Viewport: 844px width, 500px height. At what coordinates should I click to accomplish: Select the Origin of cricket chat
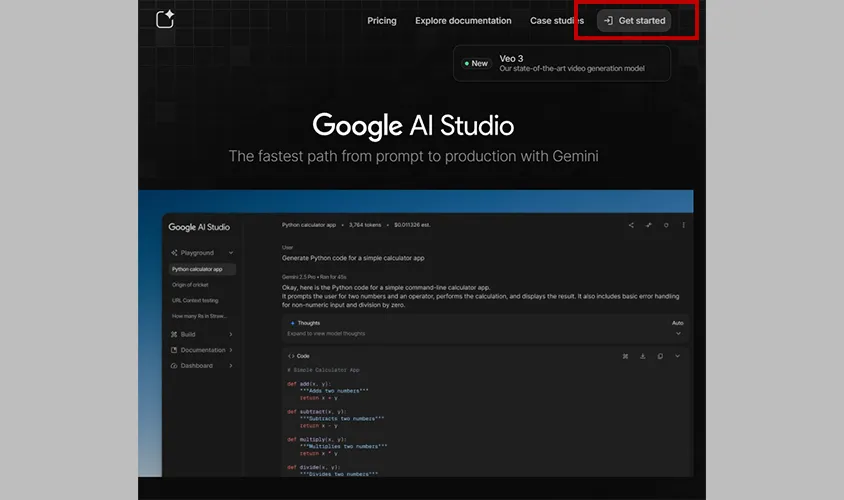tap(190, 285)
